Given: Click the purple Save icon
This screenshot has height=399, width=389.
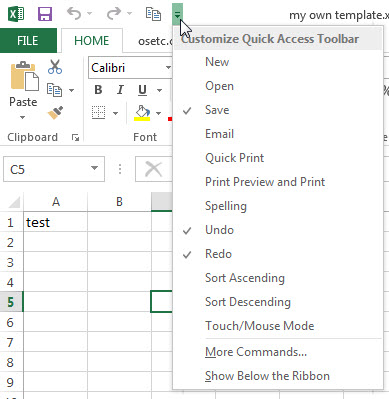Looking at the screenshot, I should [45, 14].
